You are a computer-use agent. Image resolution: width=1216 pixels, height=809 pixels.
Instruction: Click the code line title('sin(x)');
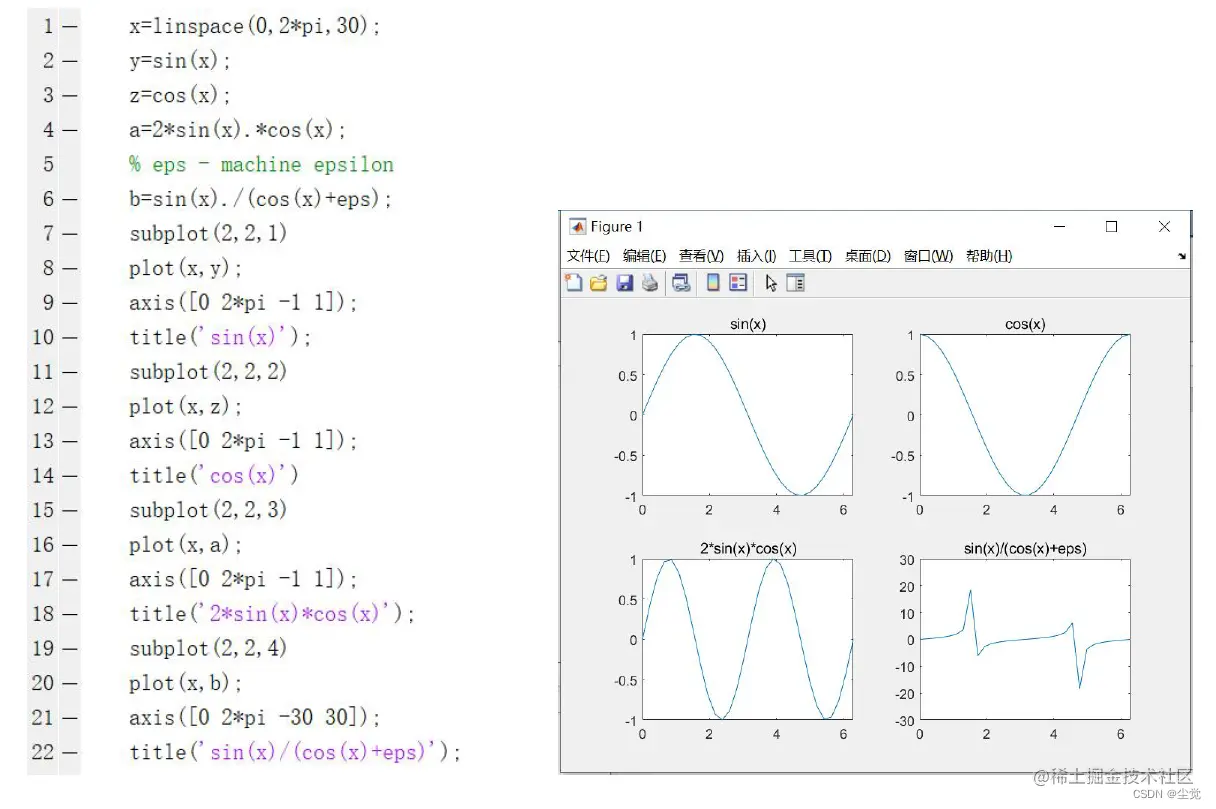pyautogui.click(x=220, y=337)
